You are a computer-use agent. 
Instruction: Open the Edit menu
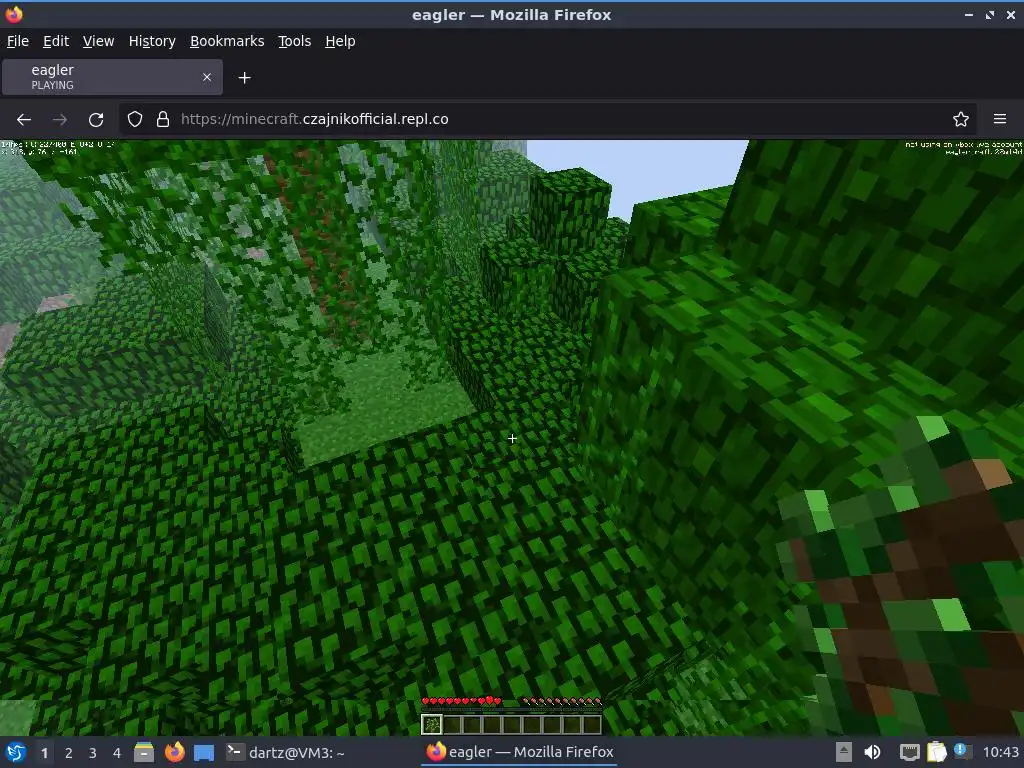56,41
